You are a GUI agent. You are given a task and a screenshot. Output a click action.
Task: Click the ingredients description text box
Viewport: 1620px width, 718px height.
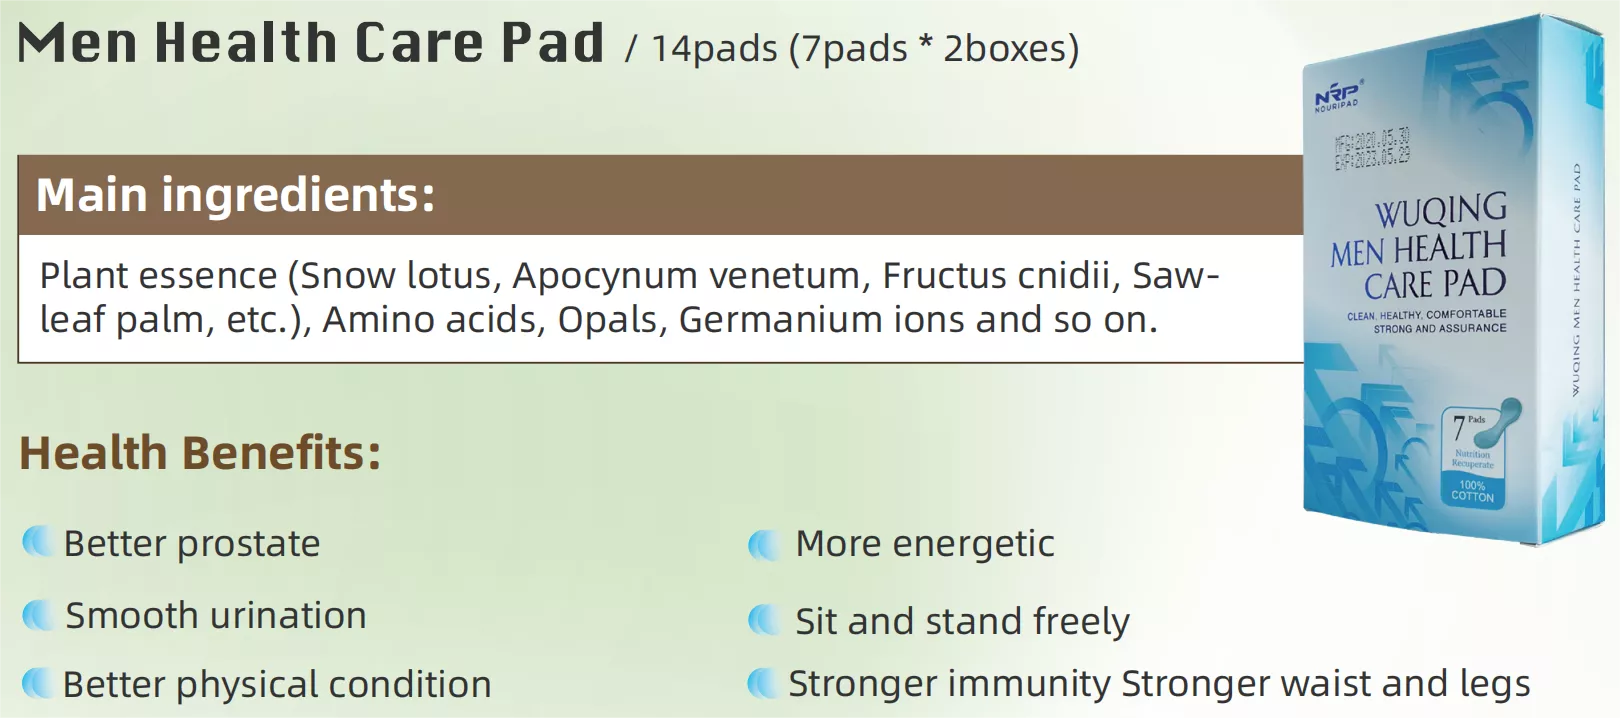[x=660, y=298]
